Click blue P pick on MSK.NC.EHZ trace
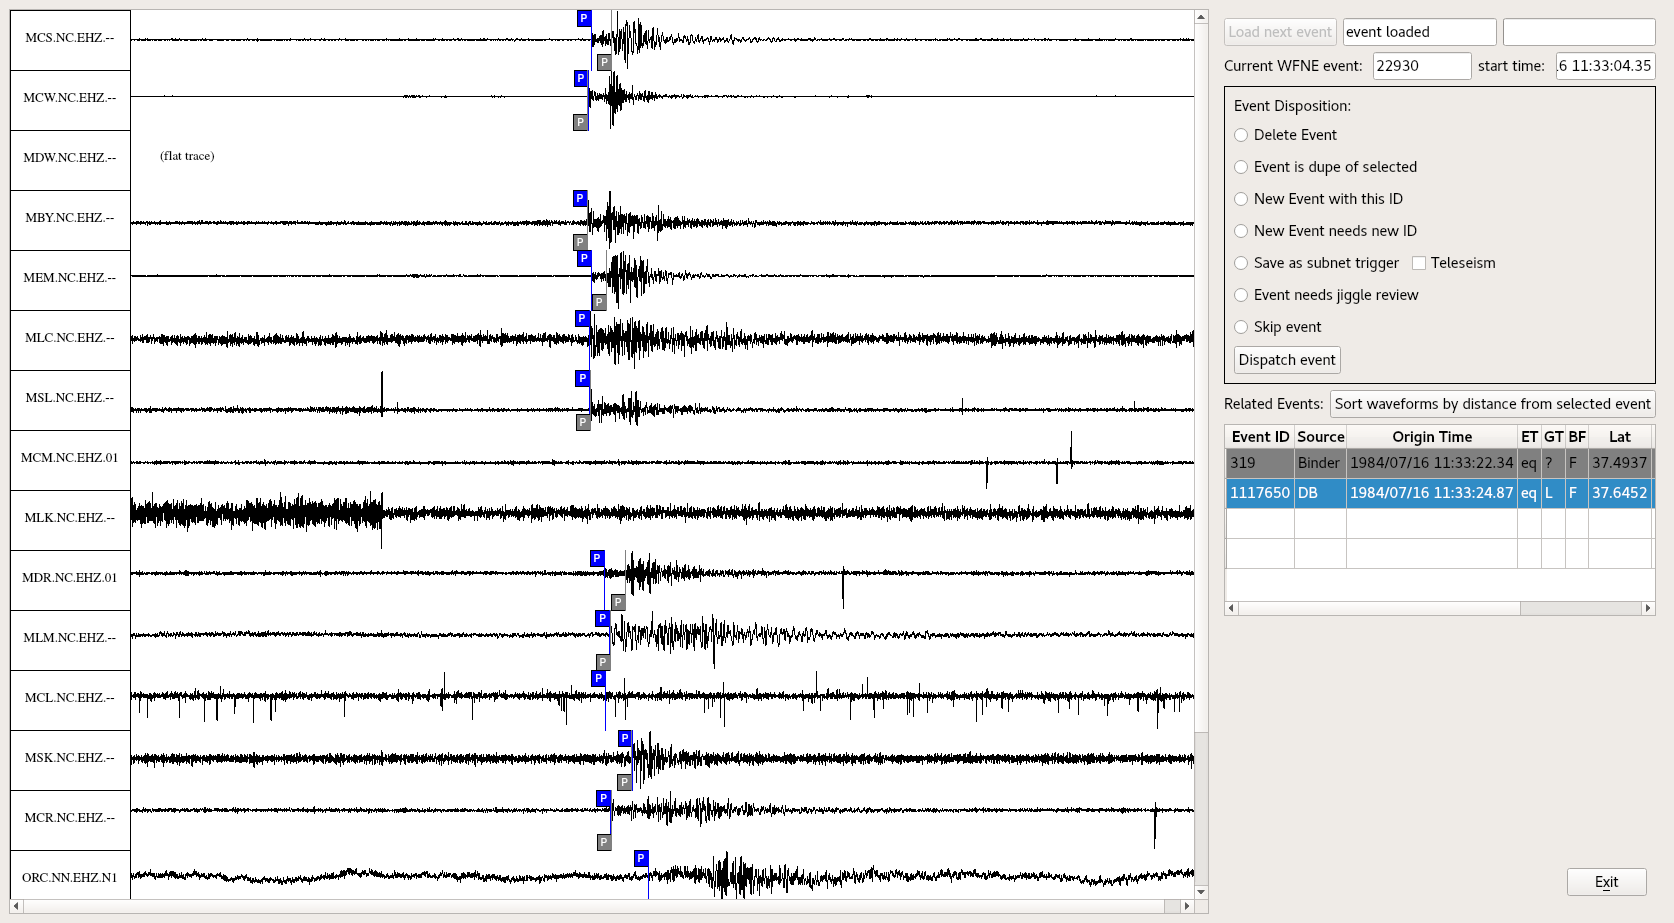 coord(625,738)
